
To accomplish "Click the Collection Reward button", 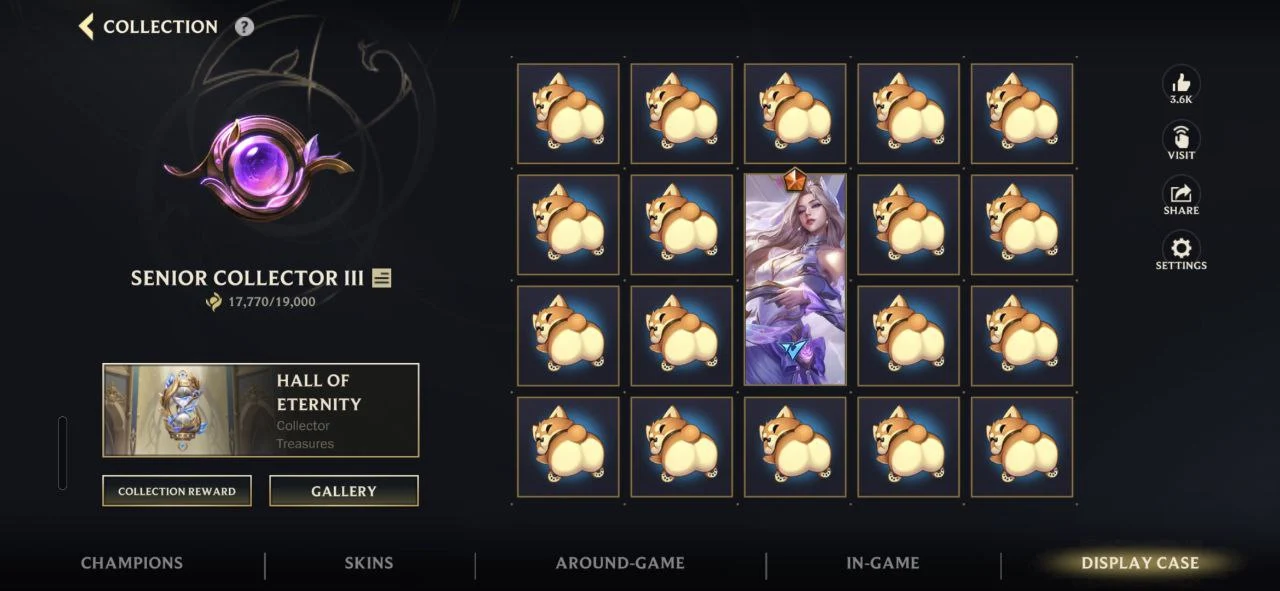I will tap(177, 491).
